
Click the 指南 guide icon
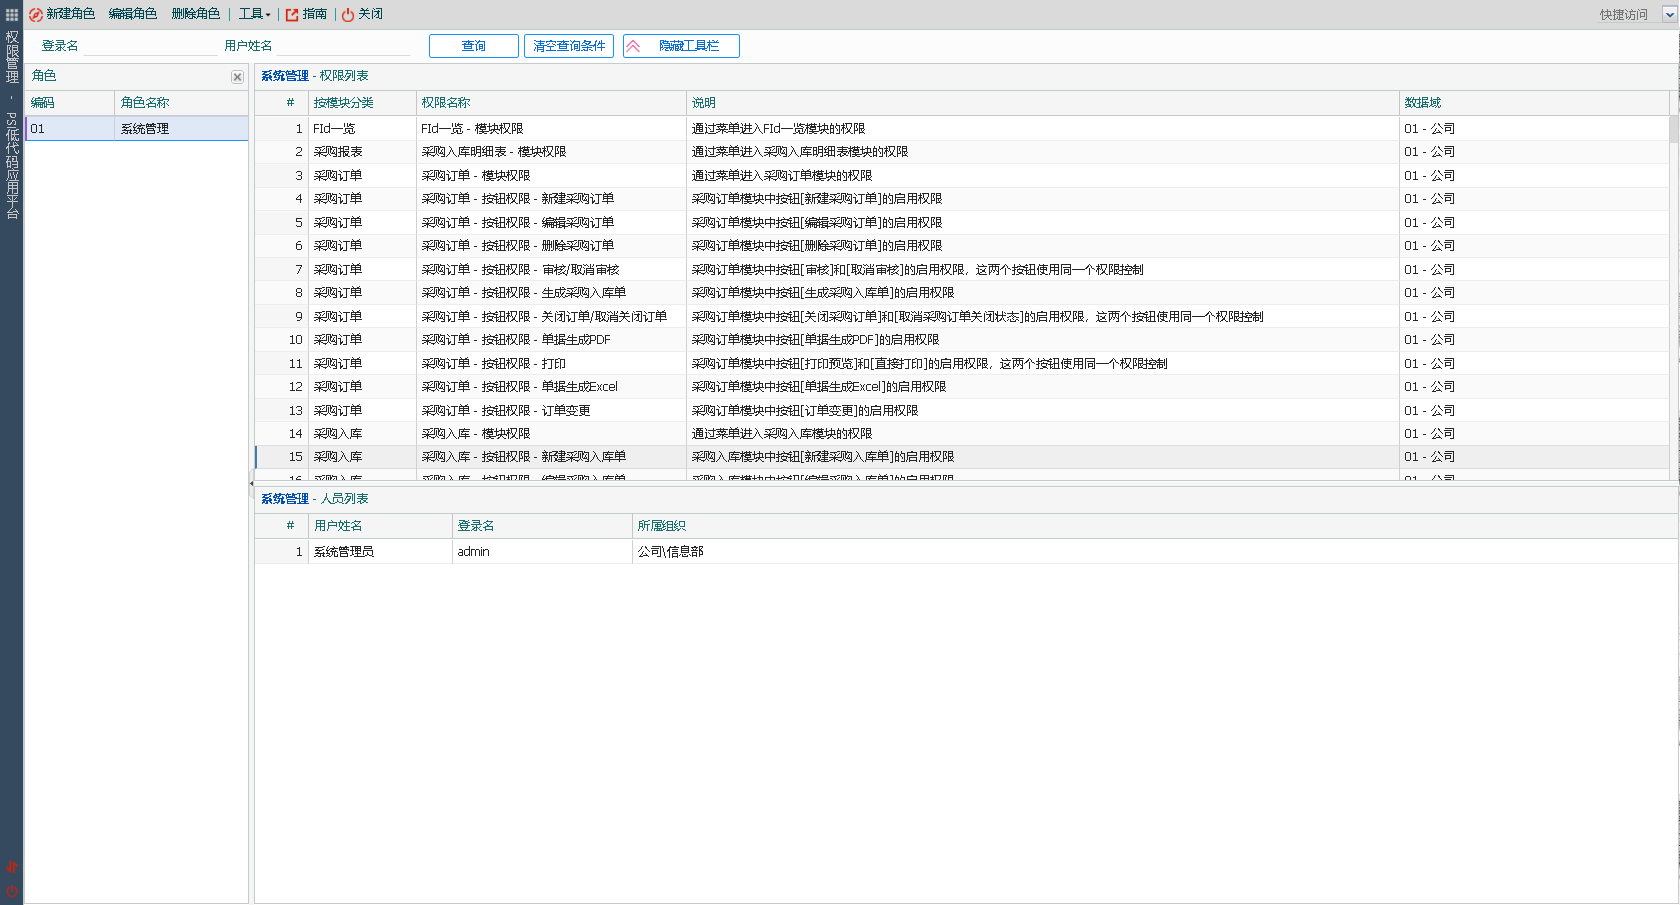tap(292, 14)
